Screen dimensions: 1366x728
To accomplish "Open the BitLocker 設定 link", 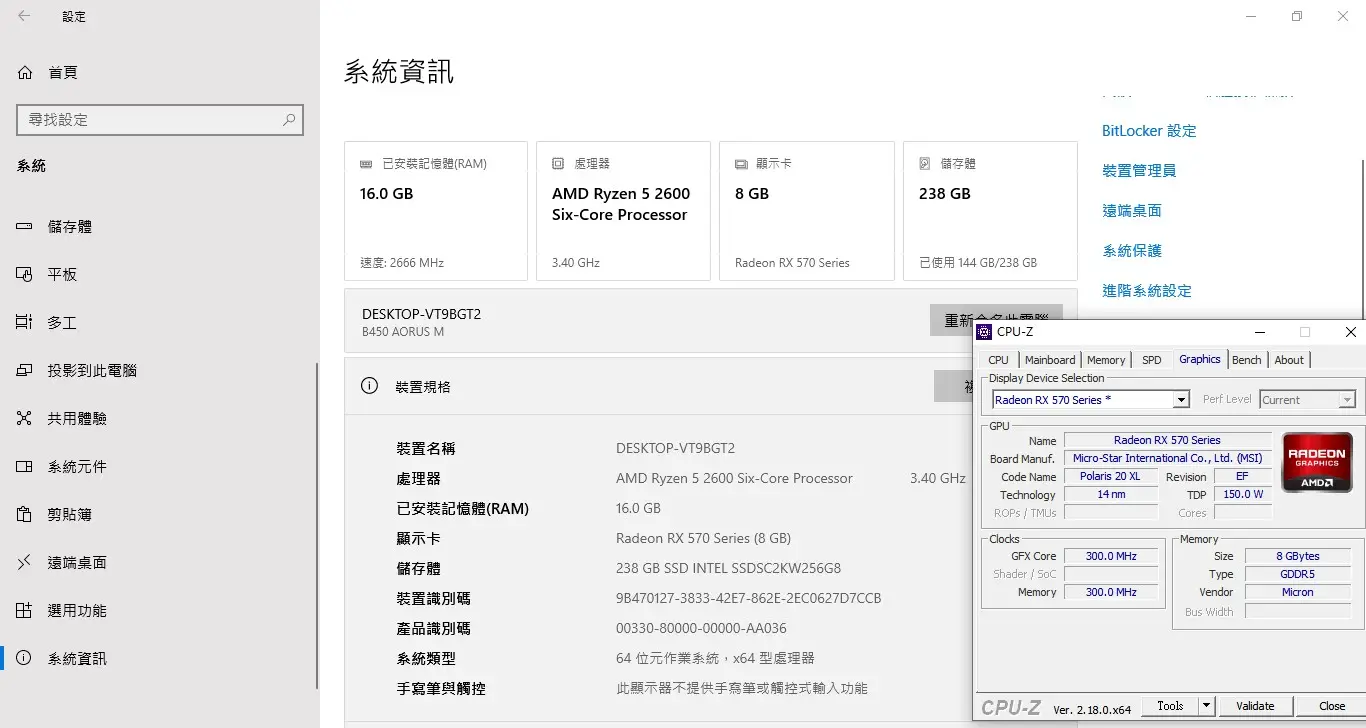I will coord(1149,131).
